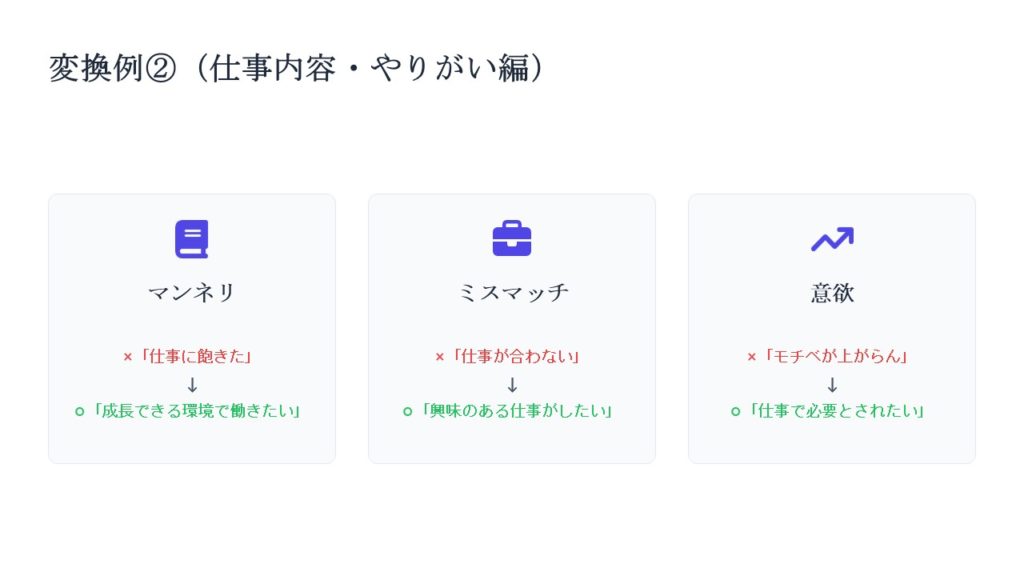Click the red text 仕事に飽きた

(x=198, y=357)
